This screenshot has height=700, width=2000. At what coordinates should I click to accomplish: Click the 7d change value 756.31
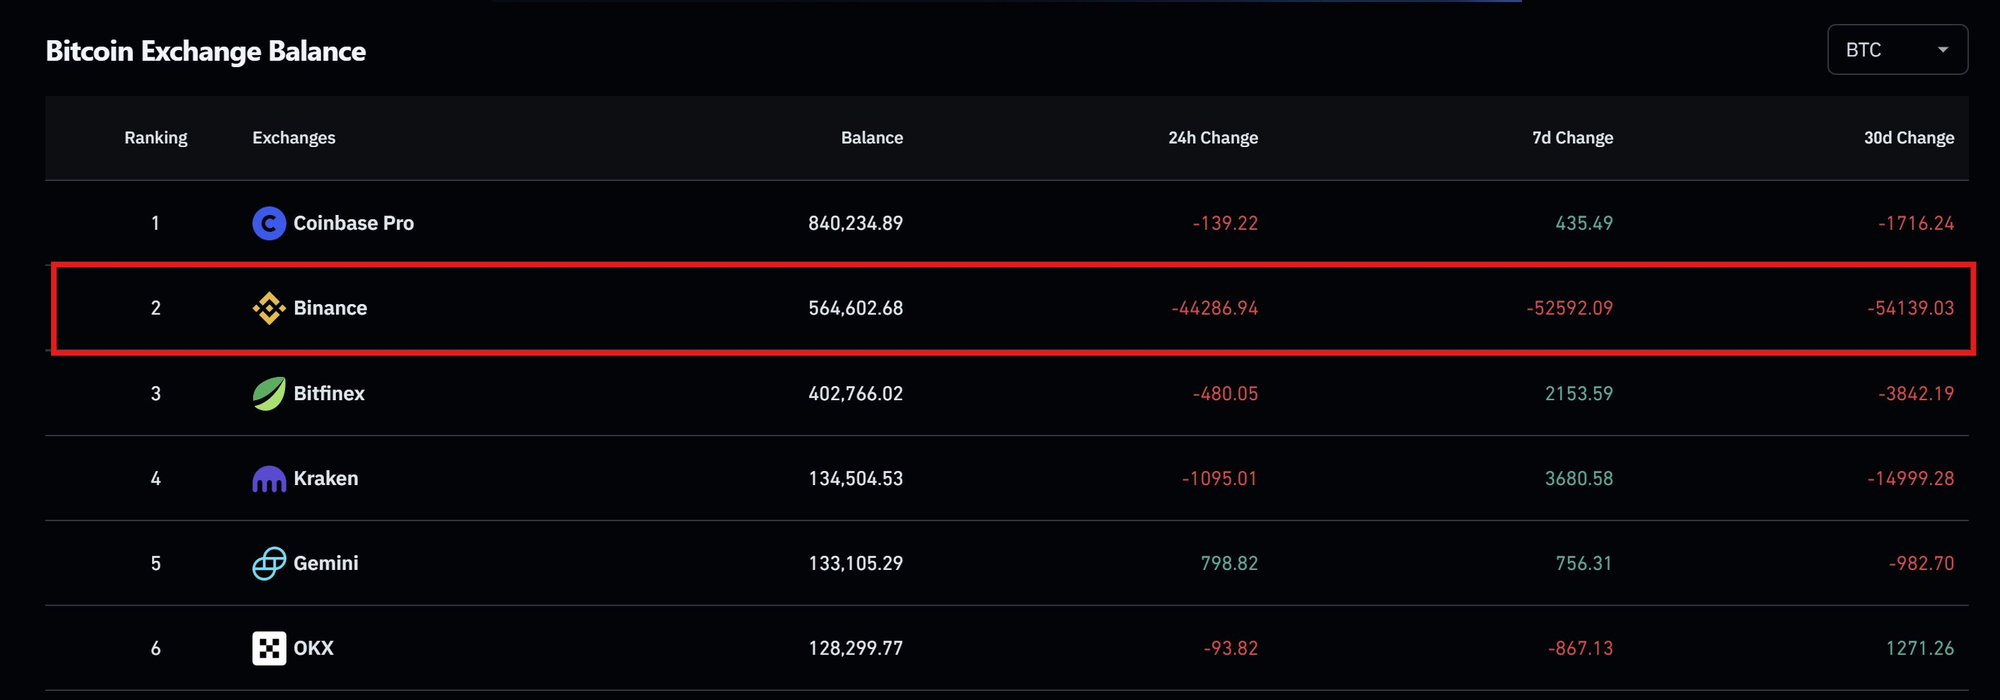[1584, 564]
